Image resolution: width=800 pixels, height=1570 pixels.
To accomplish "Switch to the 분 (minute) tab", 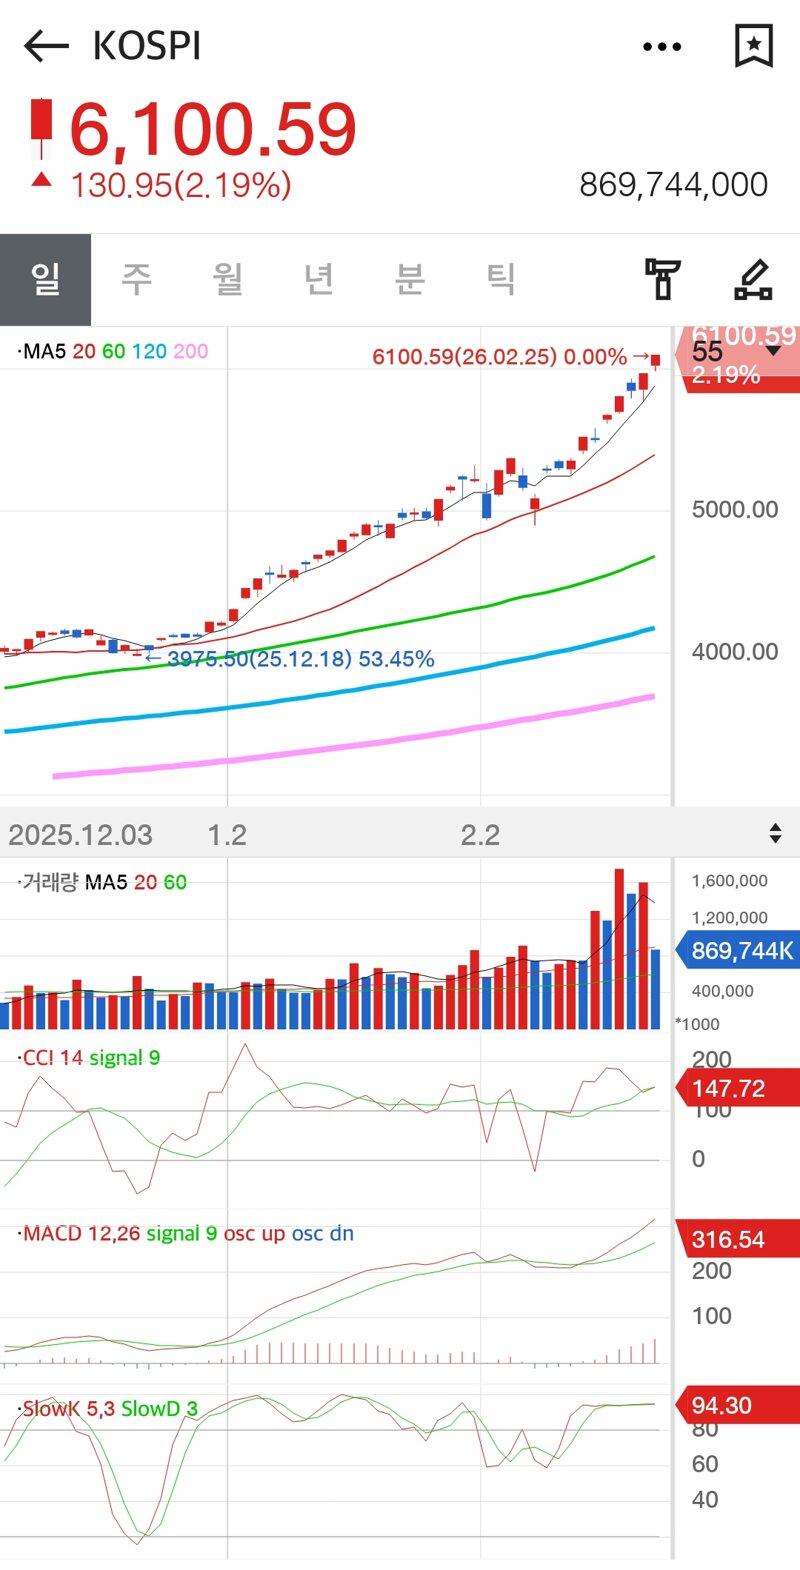I will coord(410,279).
